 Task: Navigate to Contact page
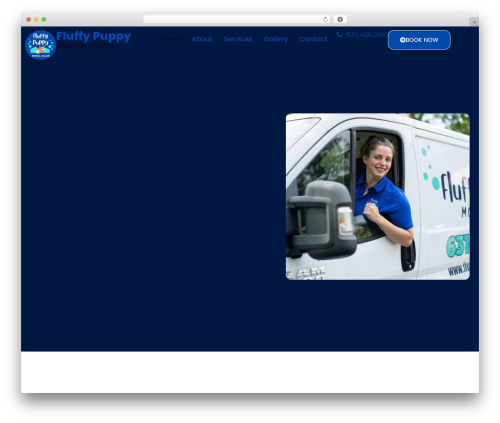(x=313, y=39)
